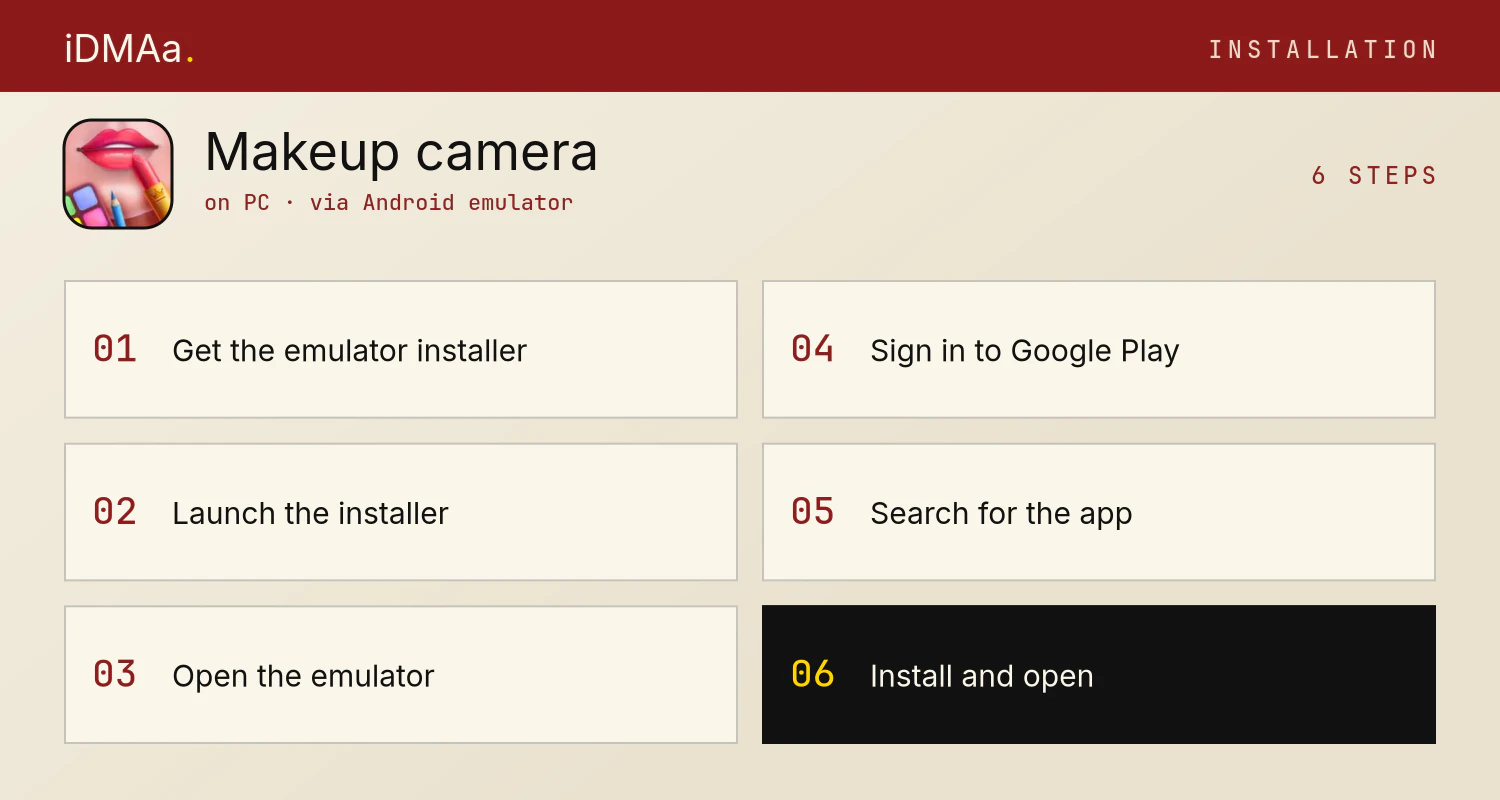Click the Makeup camera title text
This screenshot has height=800, width=1500.
401,152
